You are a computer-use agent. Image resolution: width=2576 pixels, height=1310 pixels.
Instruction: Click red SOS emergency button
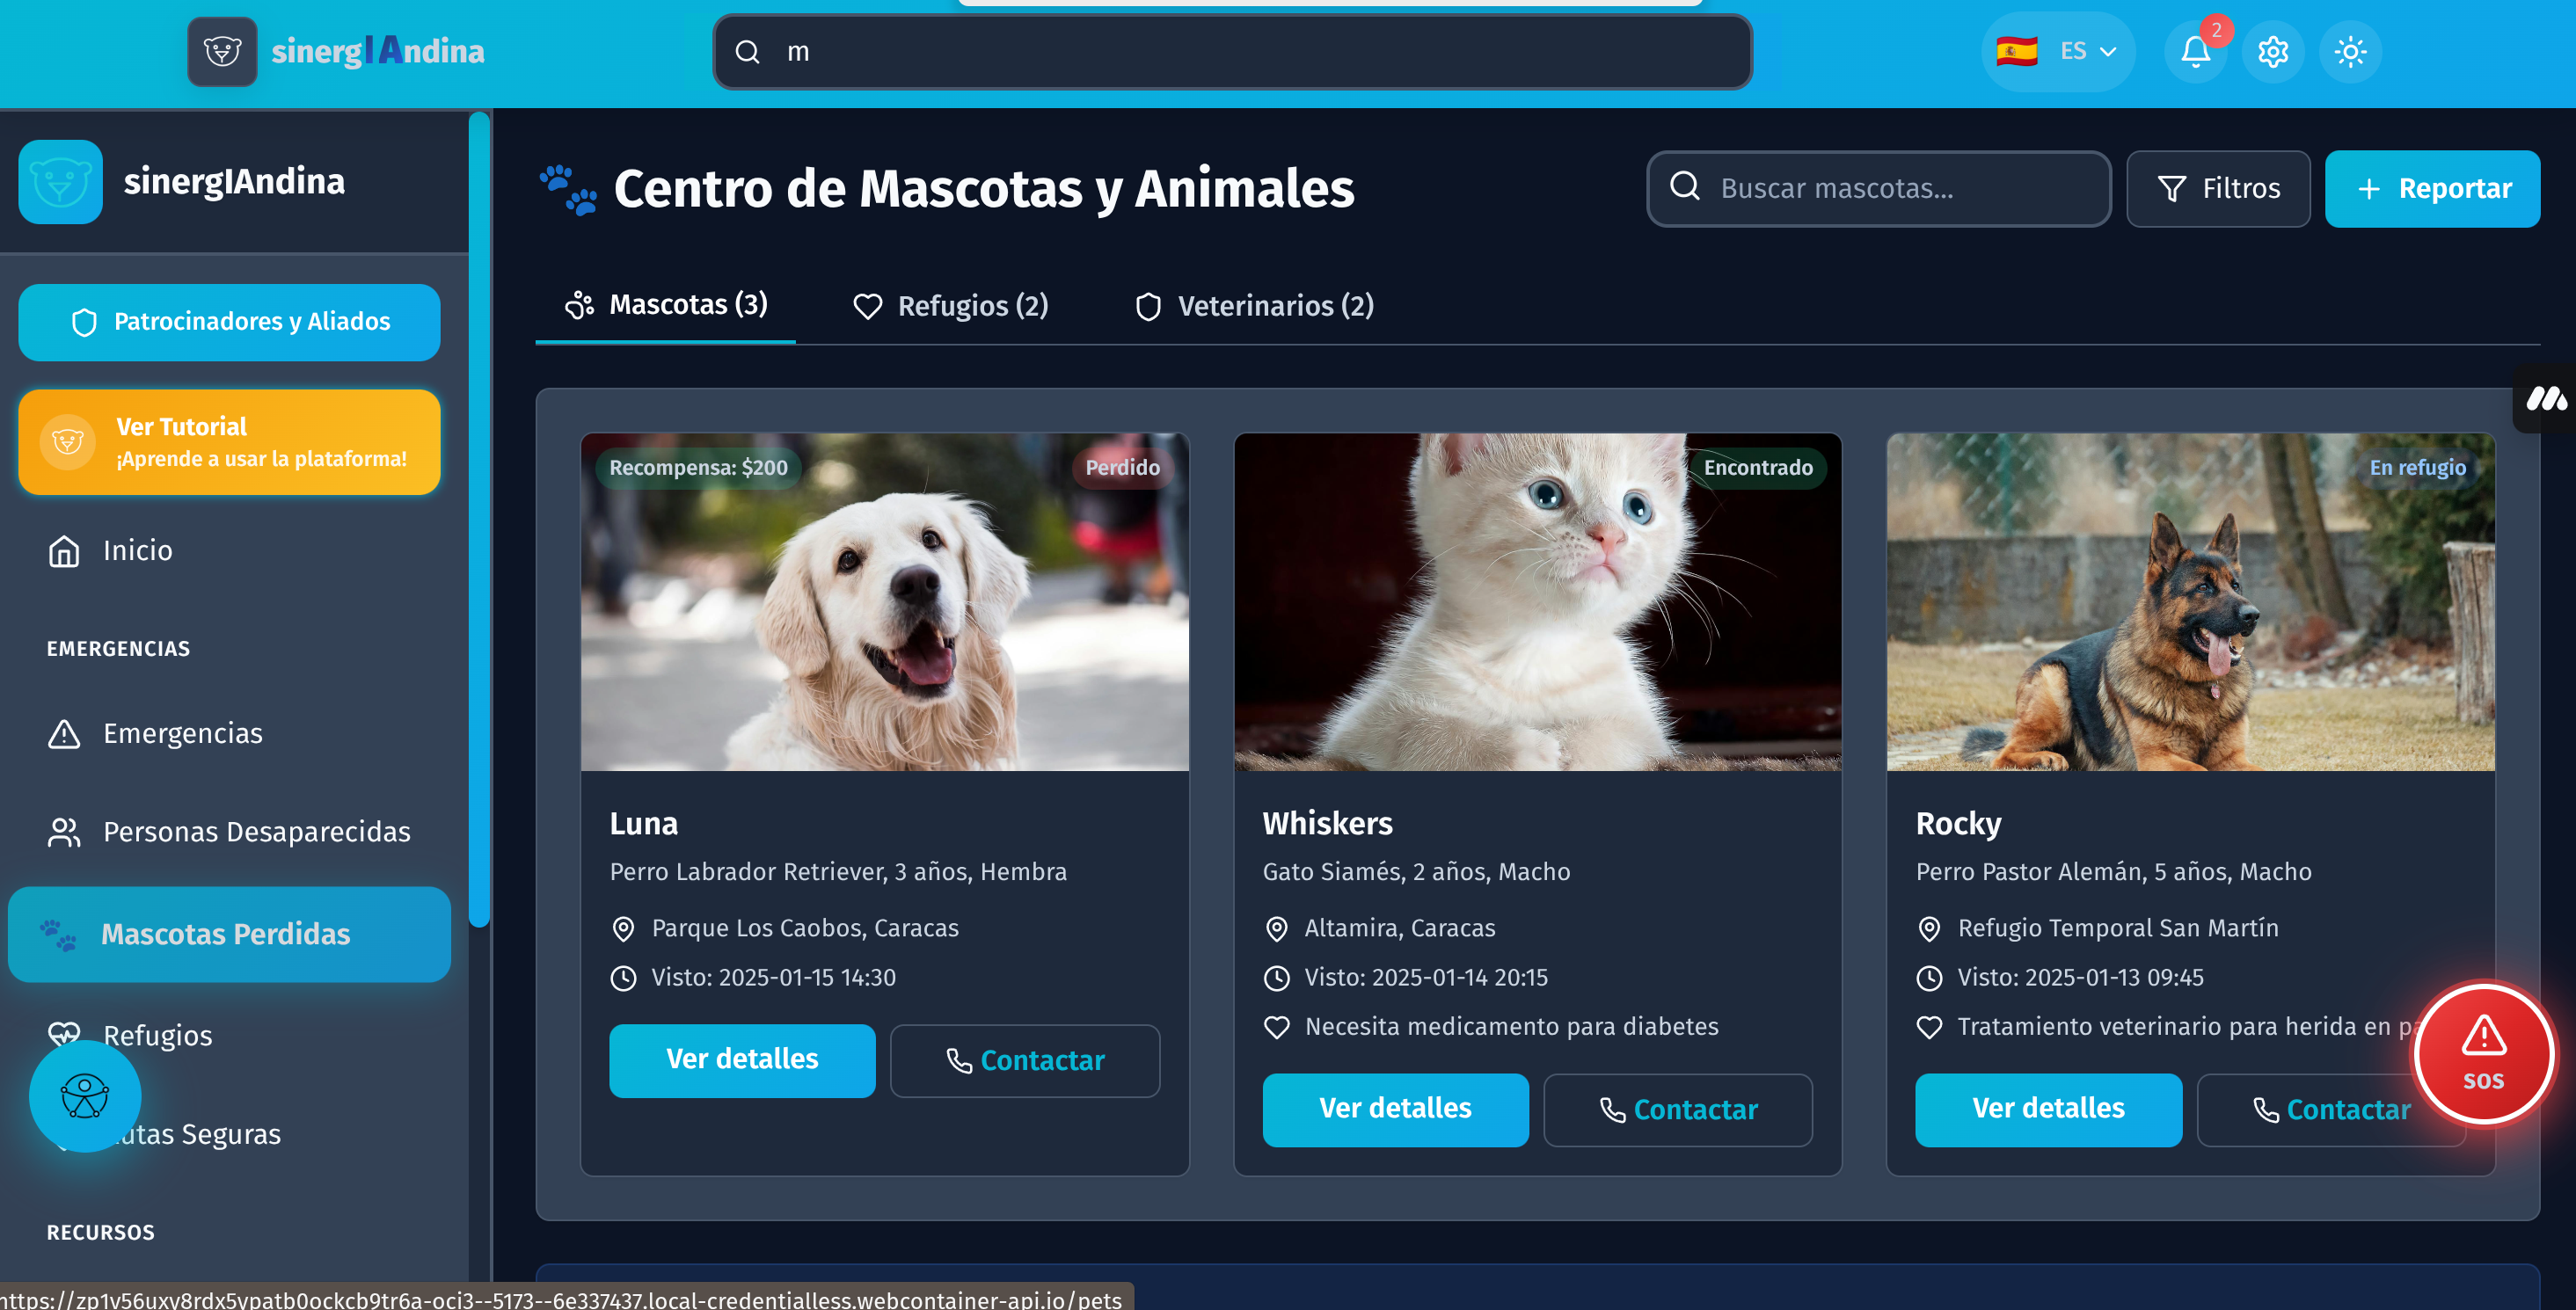[x=2483, y=1054]
